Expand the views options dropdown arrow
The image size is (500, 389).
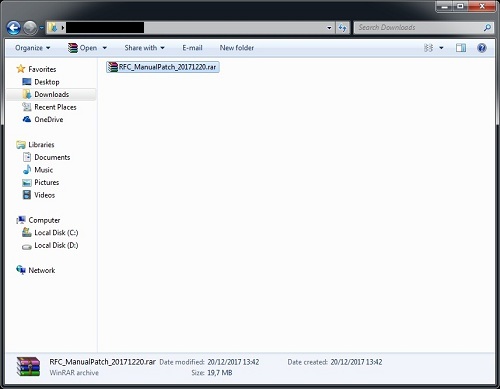click(441, 48)
